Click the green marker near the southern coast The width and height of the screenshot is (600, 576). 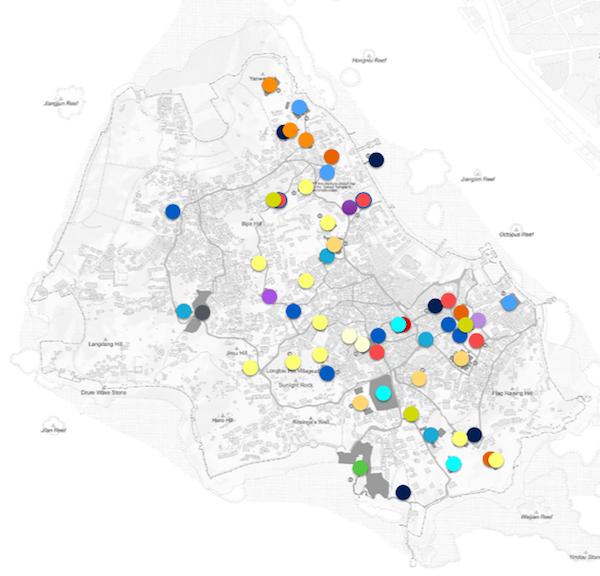(x=361, y=467)
